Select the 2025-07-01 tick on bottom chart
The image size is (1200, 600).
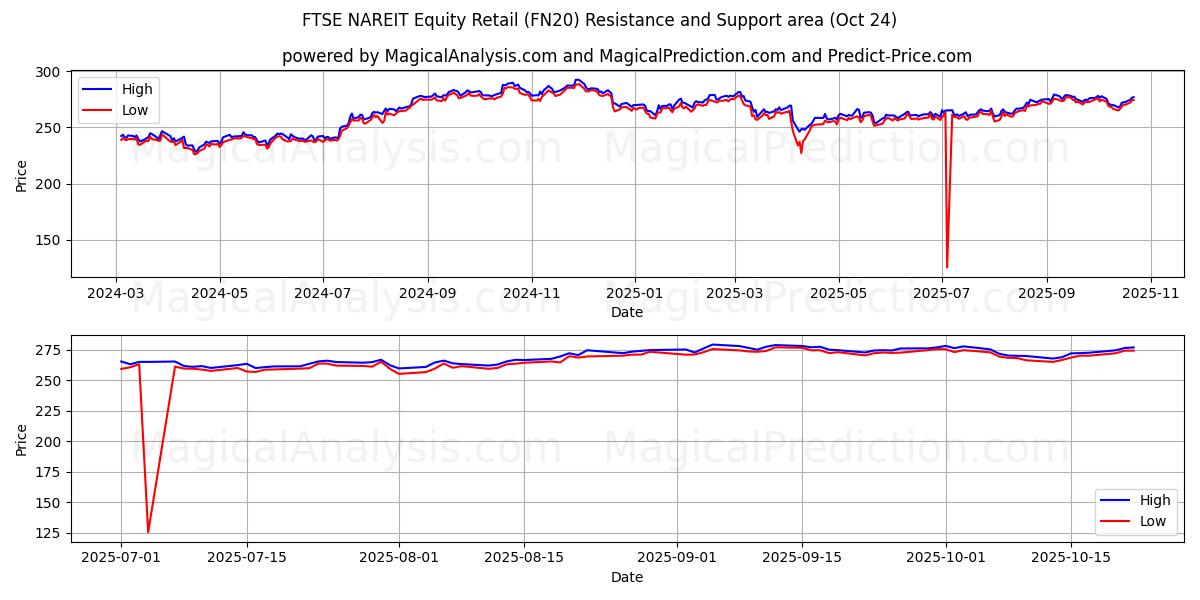[121, 559]
